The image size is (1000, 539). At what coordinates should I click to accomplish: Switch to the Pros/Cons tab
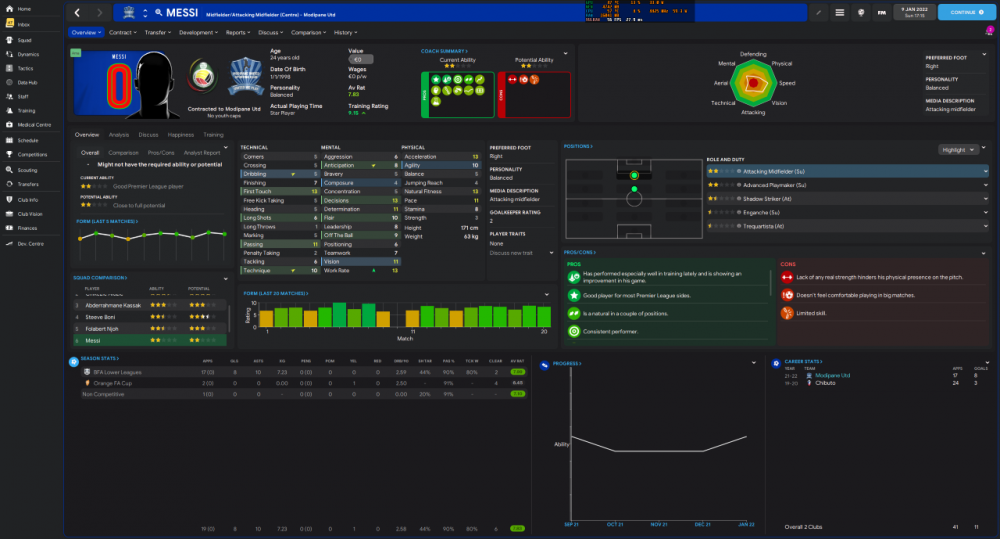(161, 152)
